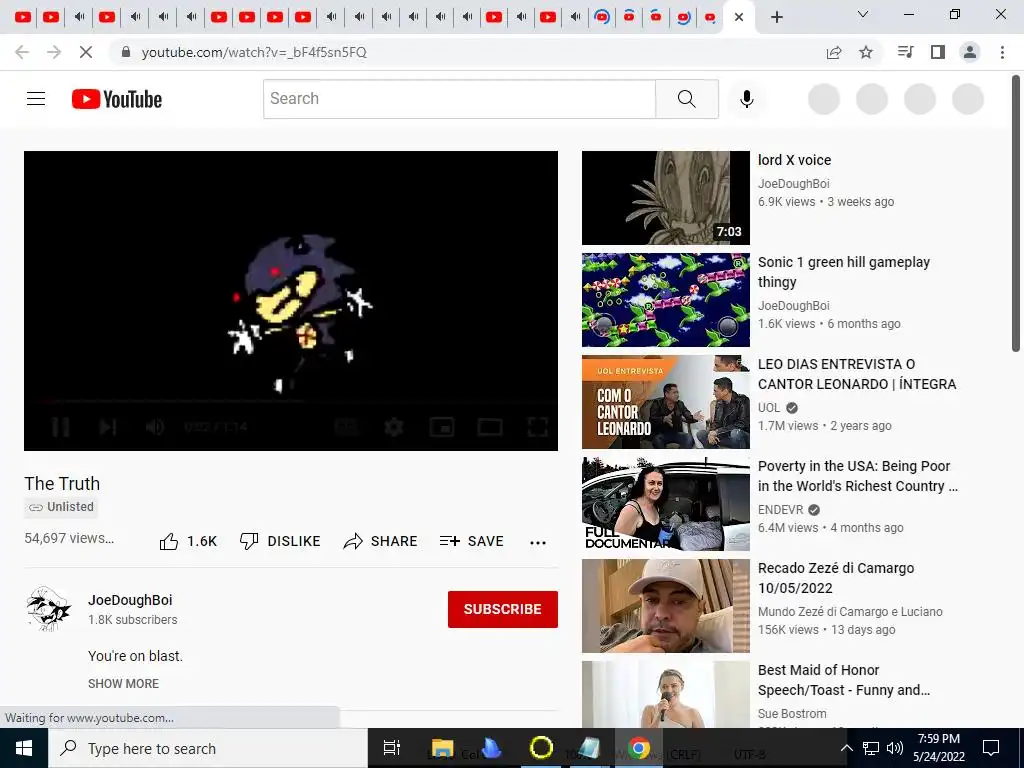Bookmark this page with star icon
Viewport: 1024px width, 768px height.
[866, 52]
